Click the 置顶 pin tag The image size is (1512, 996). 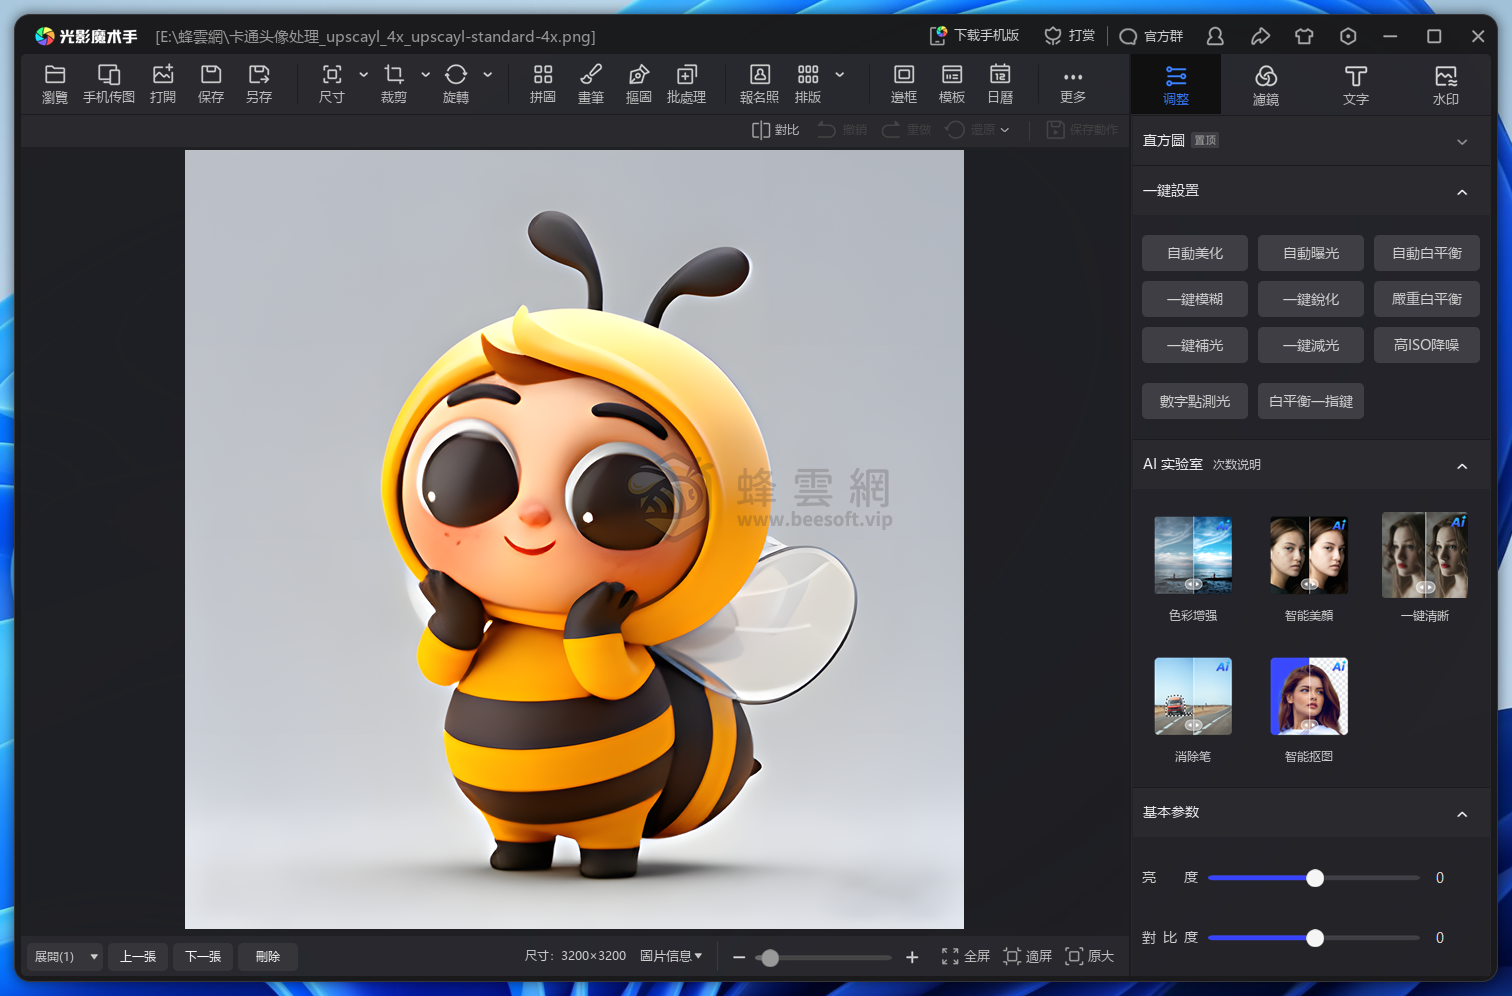(x=1205, y=140)
